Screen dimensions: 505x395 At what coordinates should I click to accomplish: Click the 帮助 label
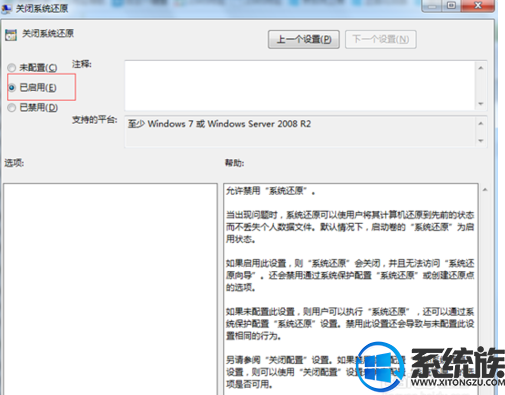tap(234, 163)
